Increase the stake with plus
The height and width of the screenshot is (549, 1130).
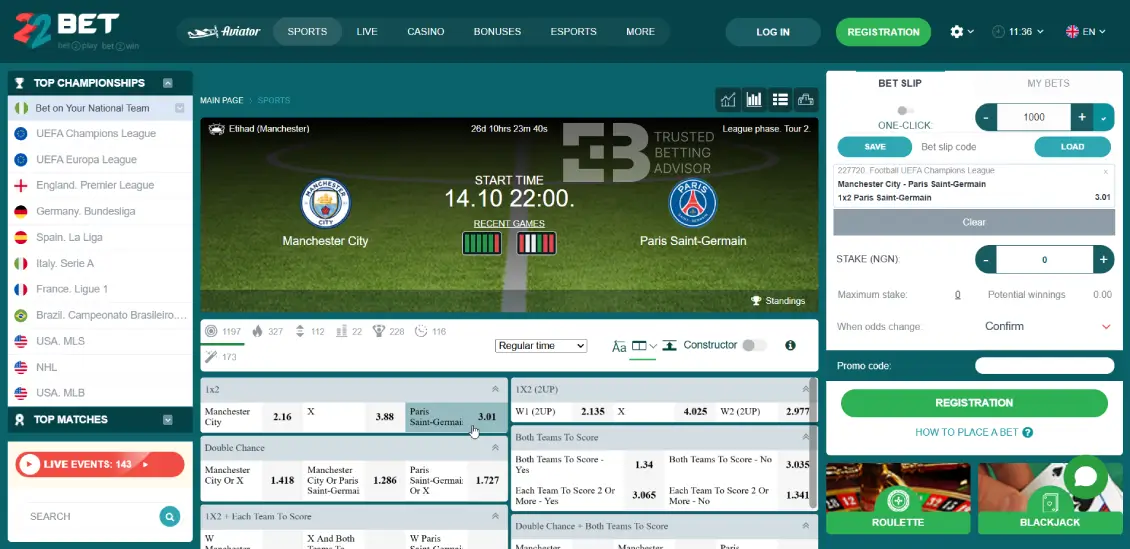[x=1103, y=259]
